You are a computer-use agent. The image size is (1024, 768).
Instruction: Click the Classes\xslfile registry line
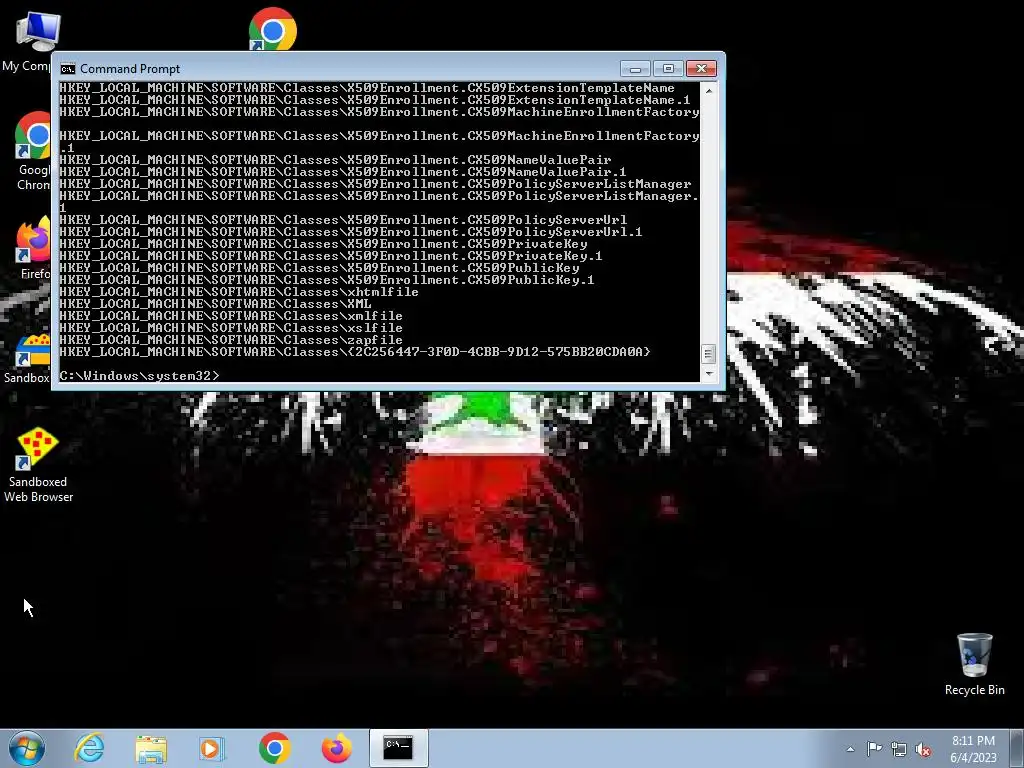click(231, 328)
